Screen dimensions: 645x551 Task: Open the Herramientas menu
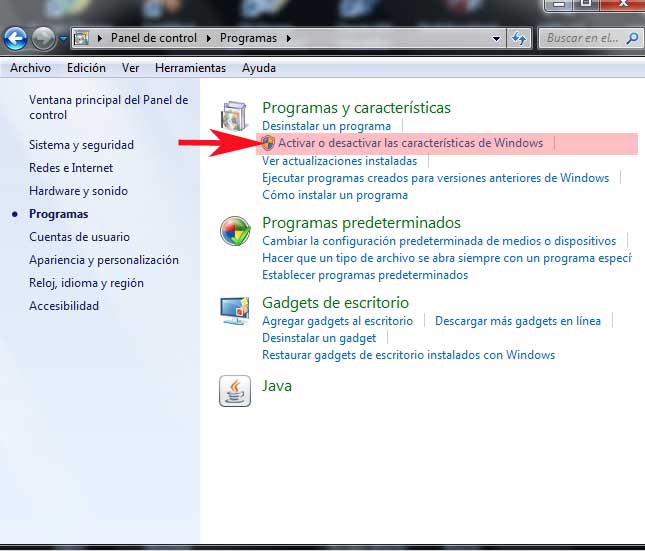190,68
